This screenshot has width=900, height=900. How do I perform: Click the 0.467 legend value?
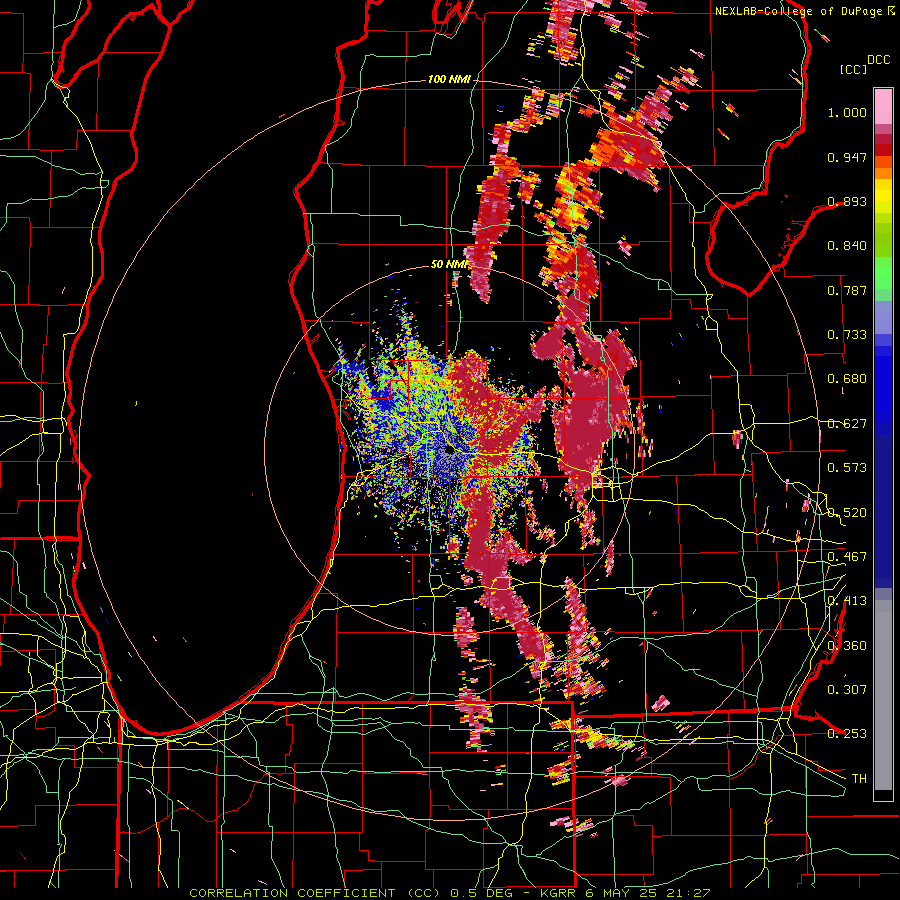tap(847, 557)
